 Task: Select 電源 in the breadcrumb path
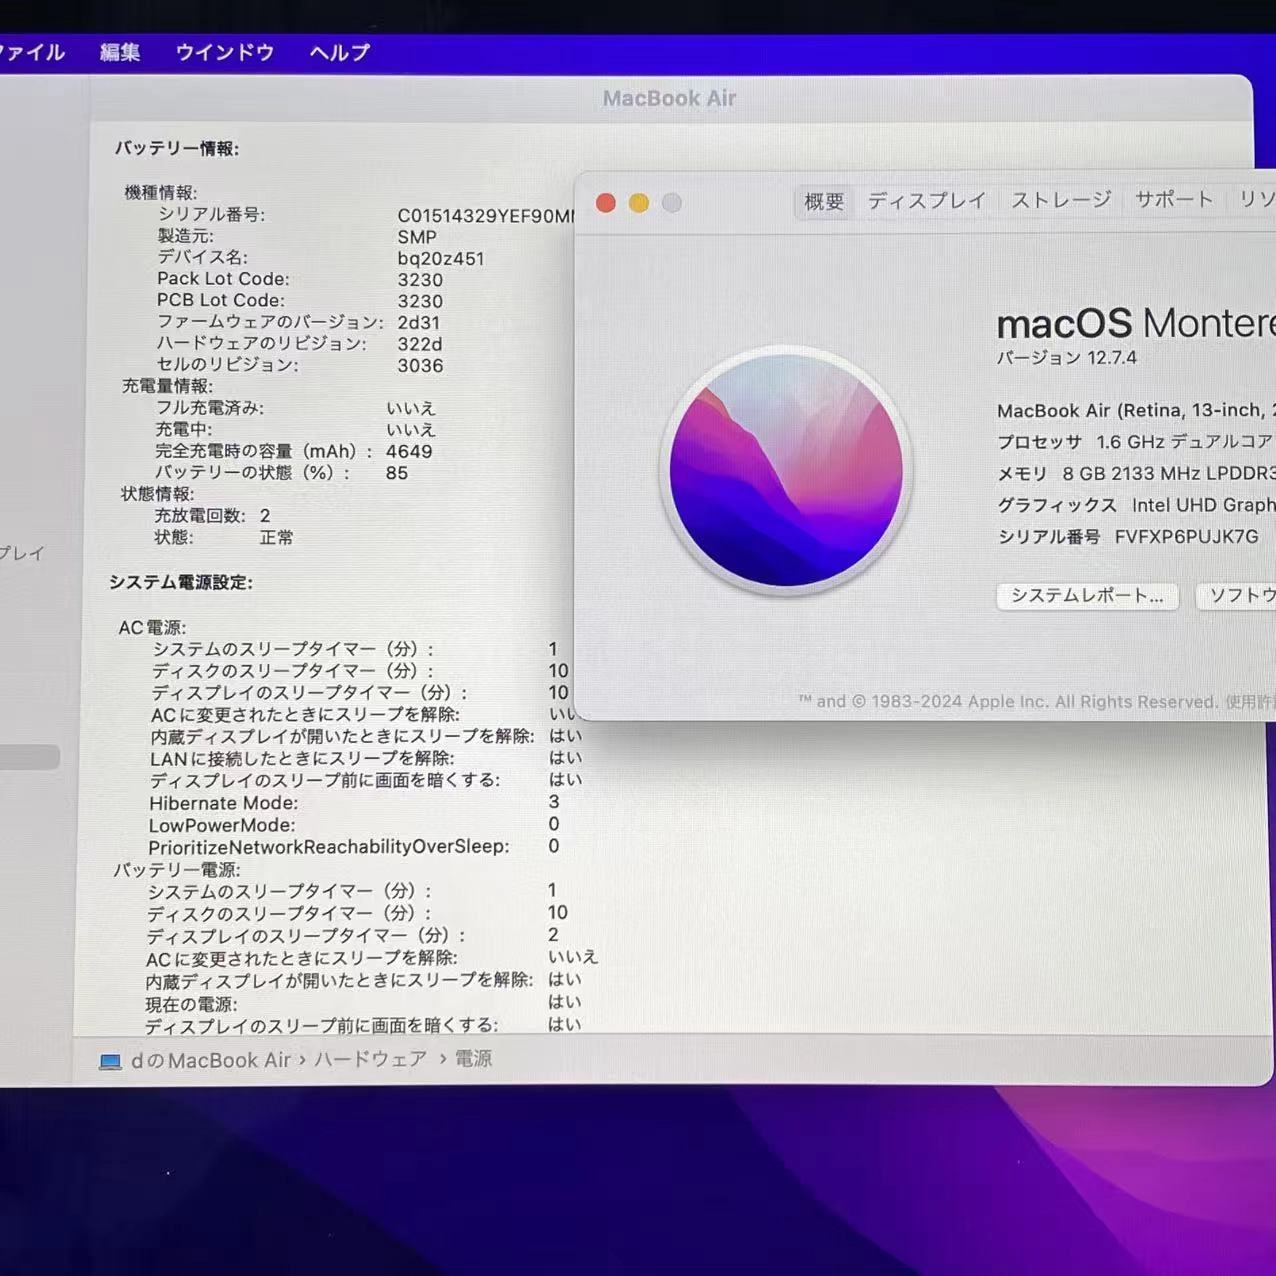[x=472, y=1059]
